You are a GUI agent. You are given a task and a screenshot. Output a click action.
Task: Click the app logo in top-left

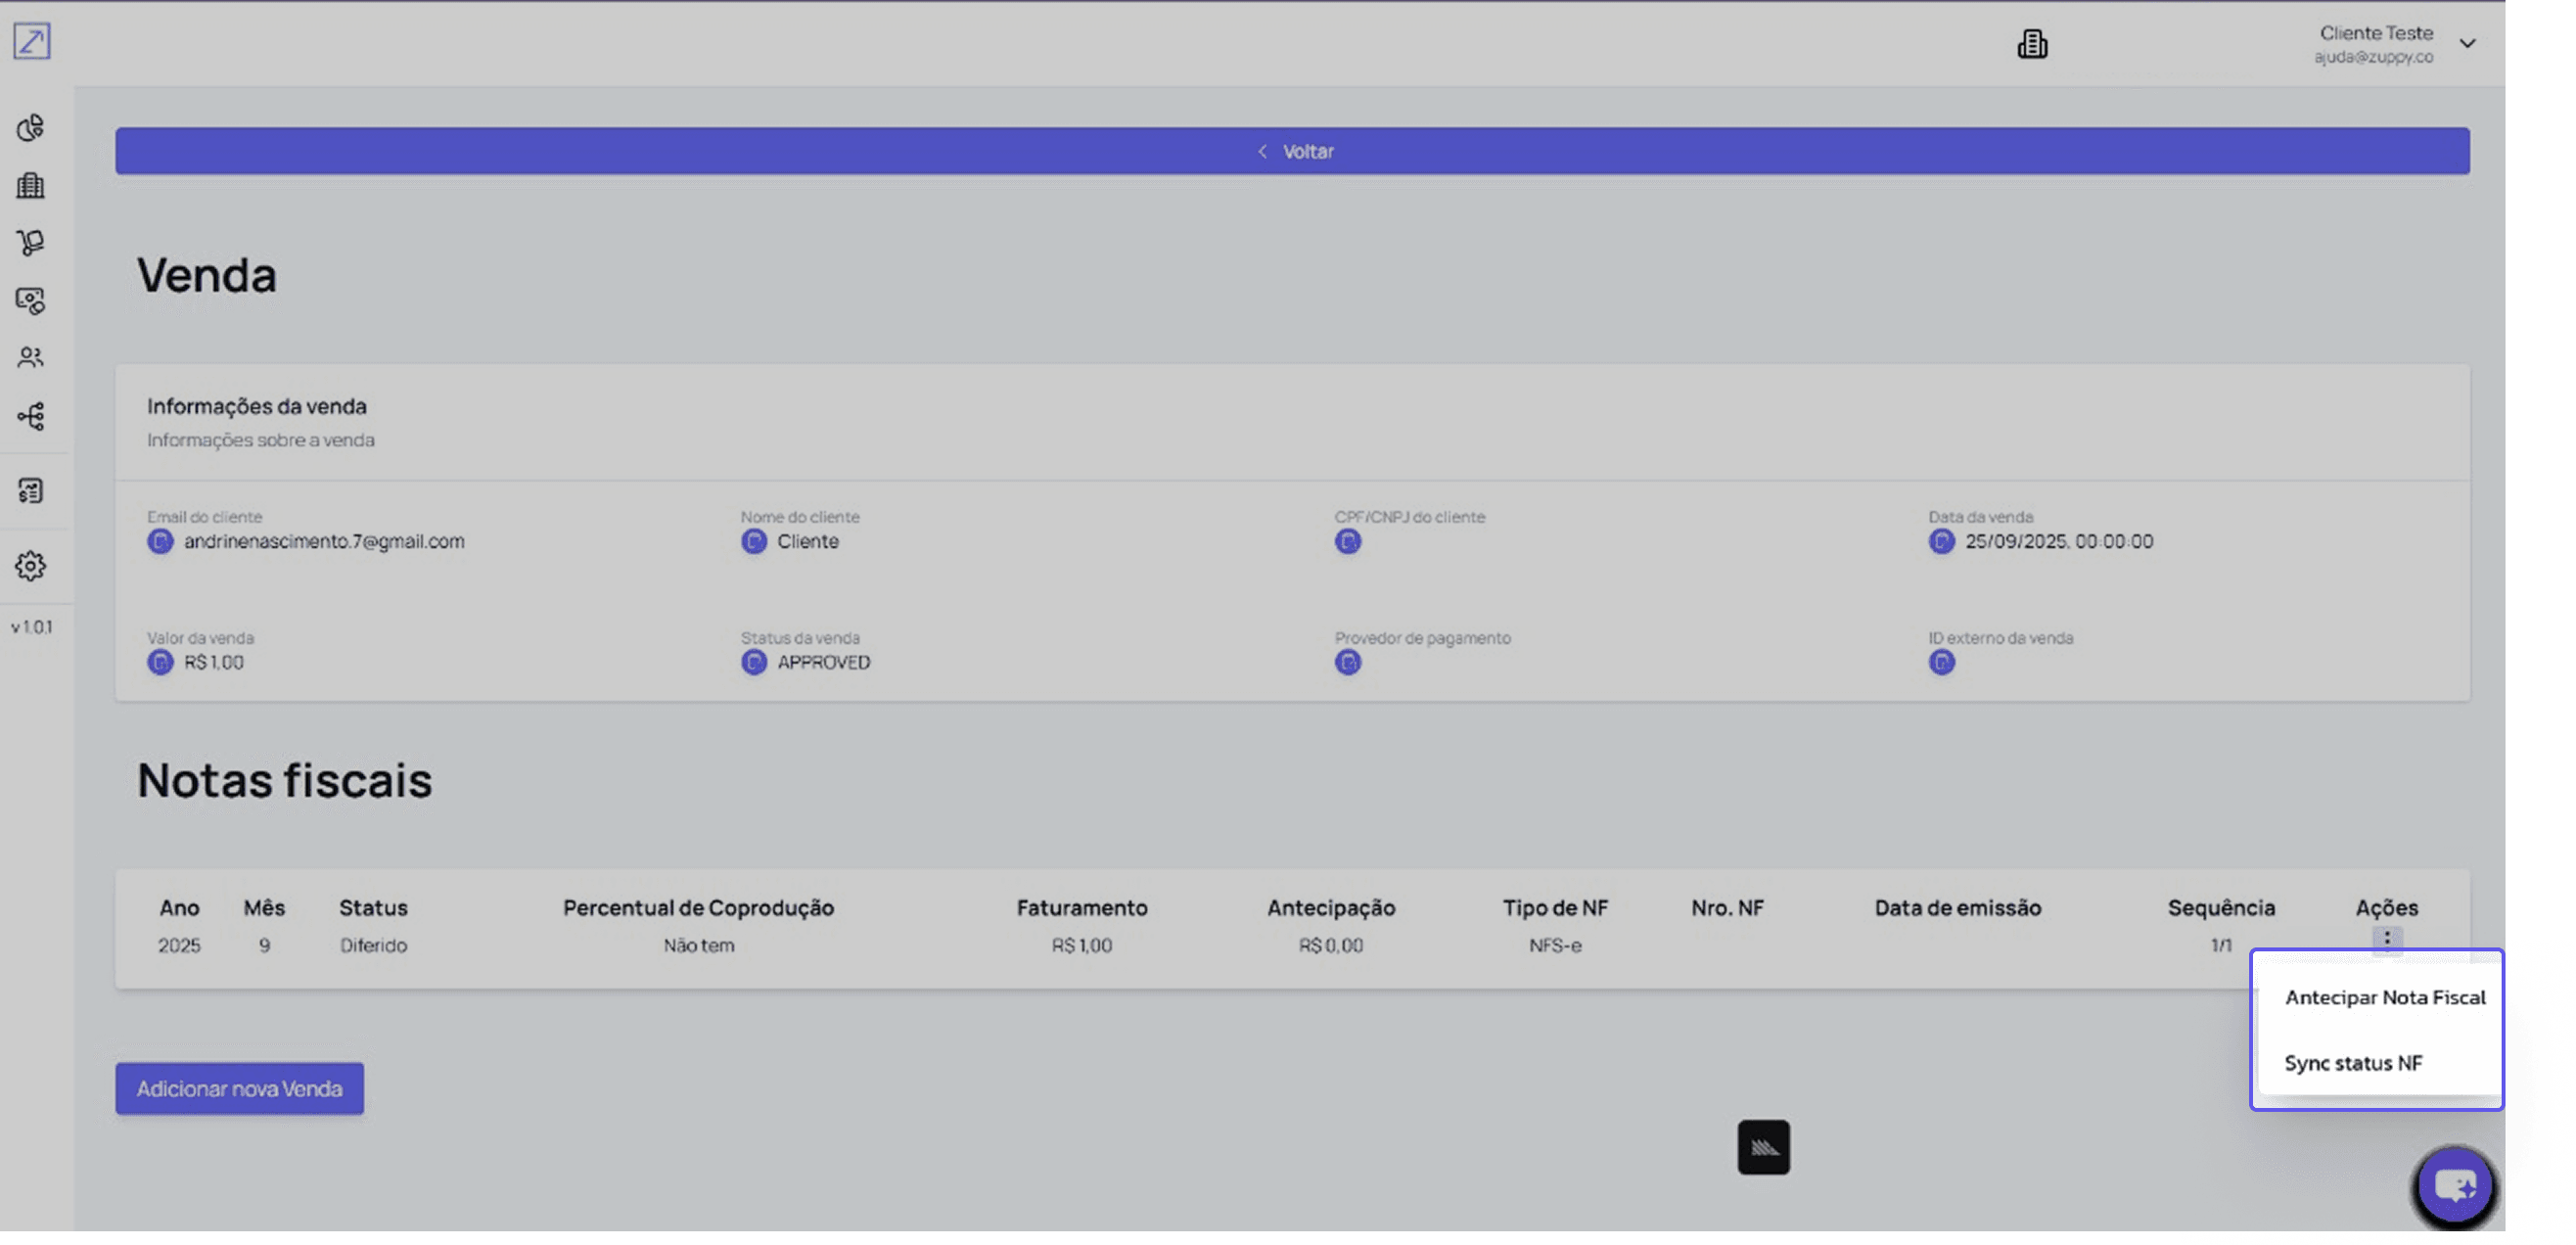[31, 41]
